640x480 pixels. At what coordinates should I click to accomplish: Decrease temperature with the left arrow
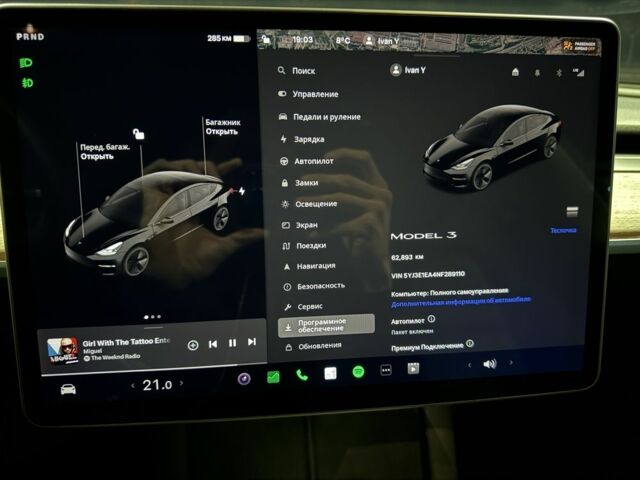click(x=133, y=385)
